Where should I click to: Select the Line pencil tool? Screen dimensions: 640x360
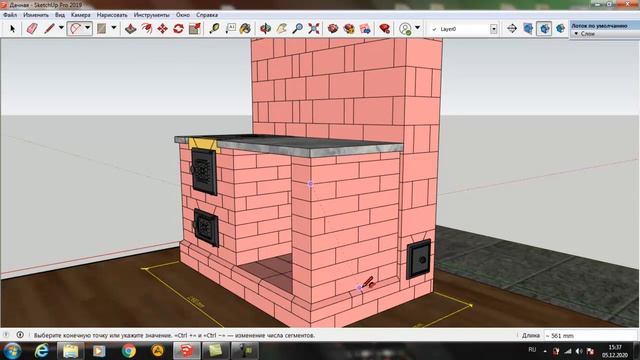click(x=49, y=29)
